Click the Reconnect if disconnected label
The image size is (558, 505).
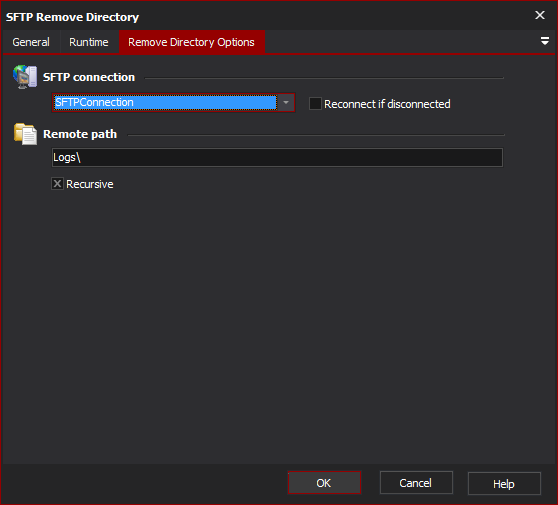tap(387, 104)
